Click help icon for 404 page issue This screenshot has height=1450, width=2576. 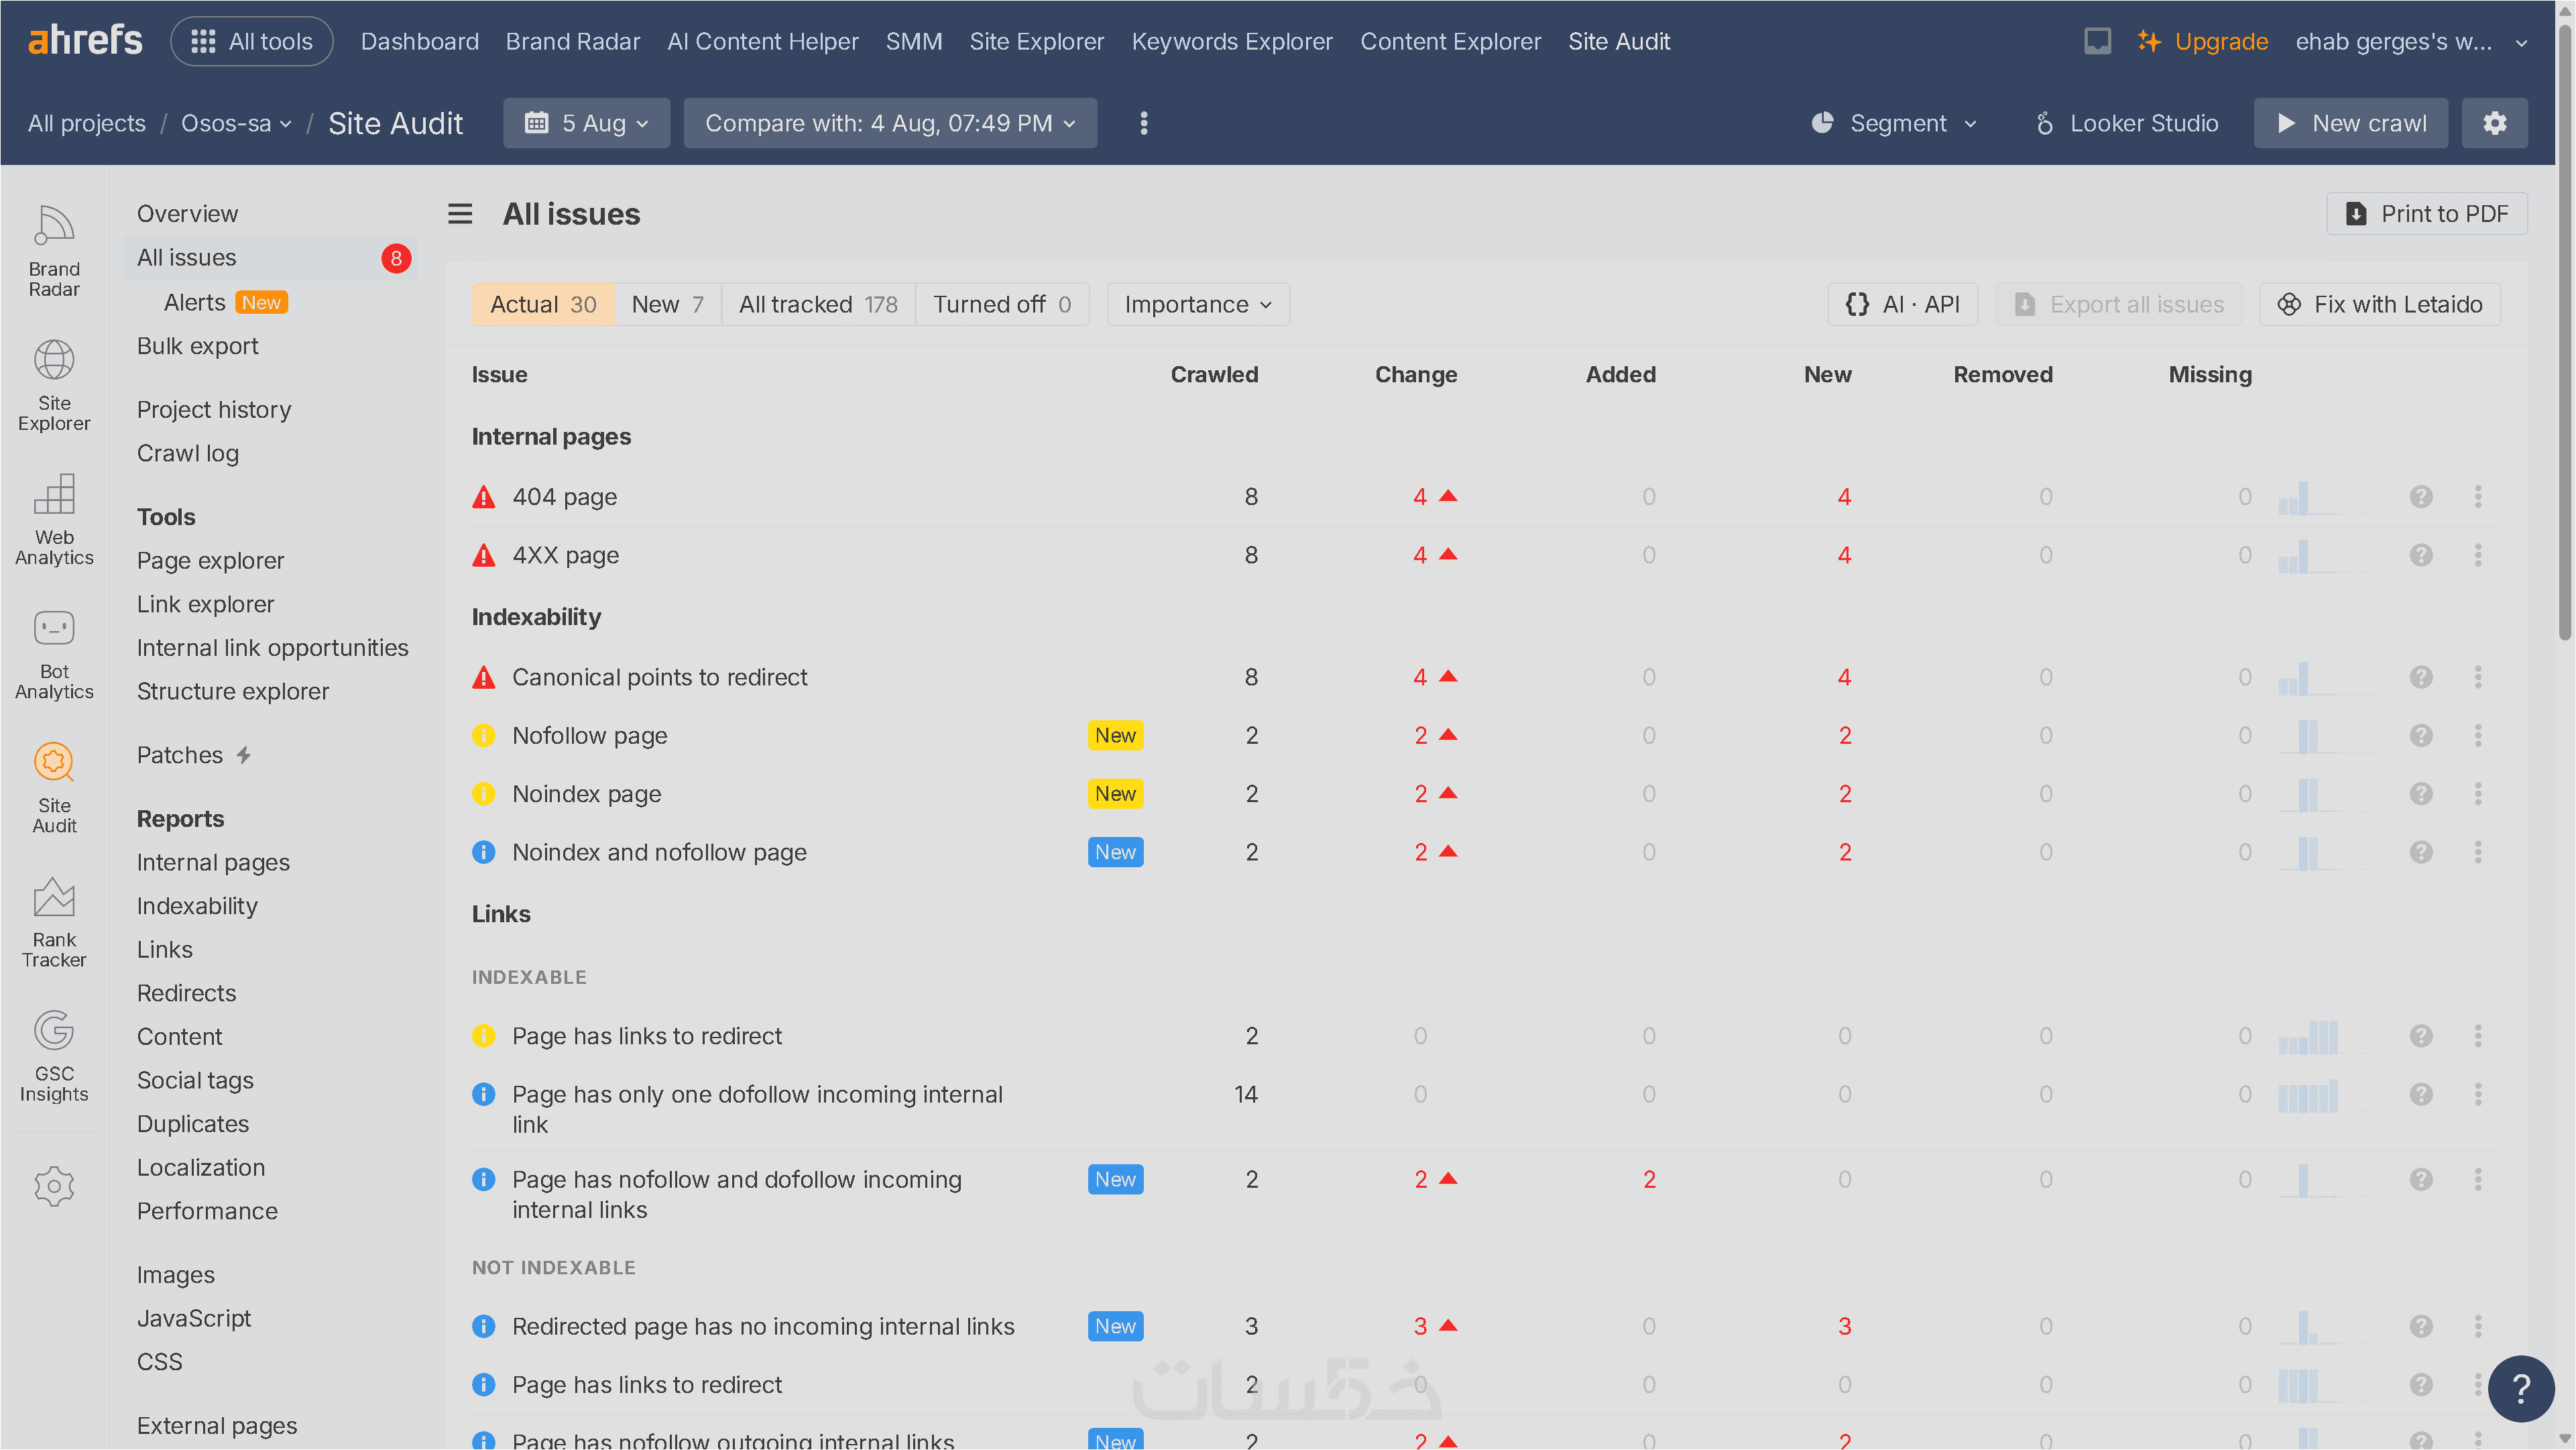click(x=2420, y=497)
